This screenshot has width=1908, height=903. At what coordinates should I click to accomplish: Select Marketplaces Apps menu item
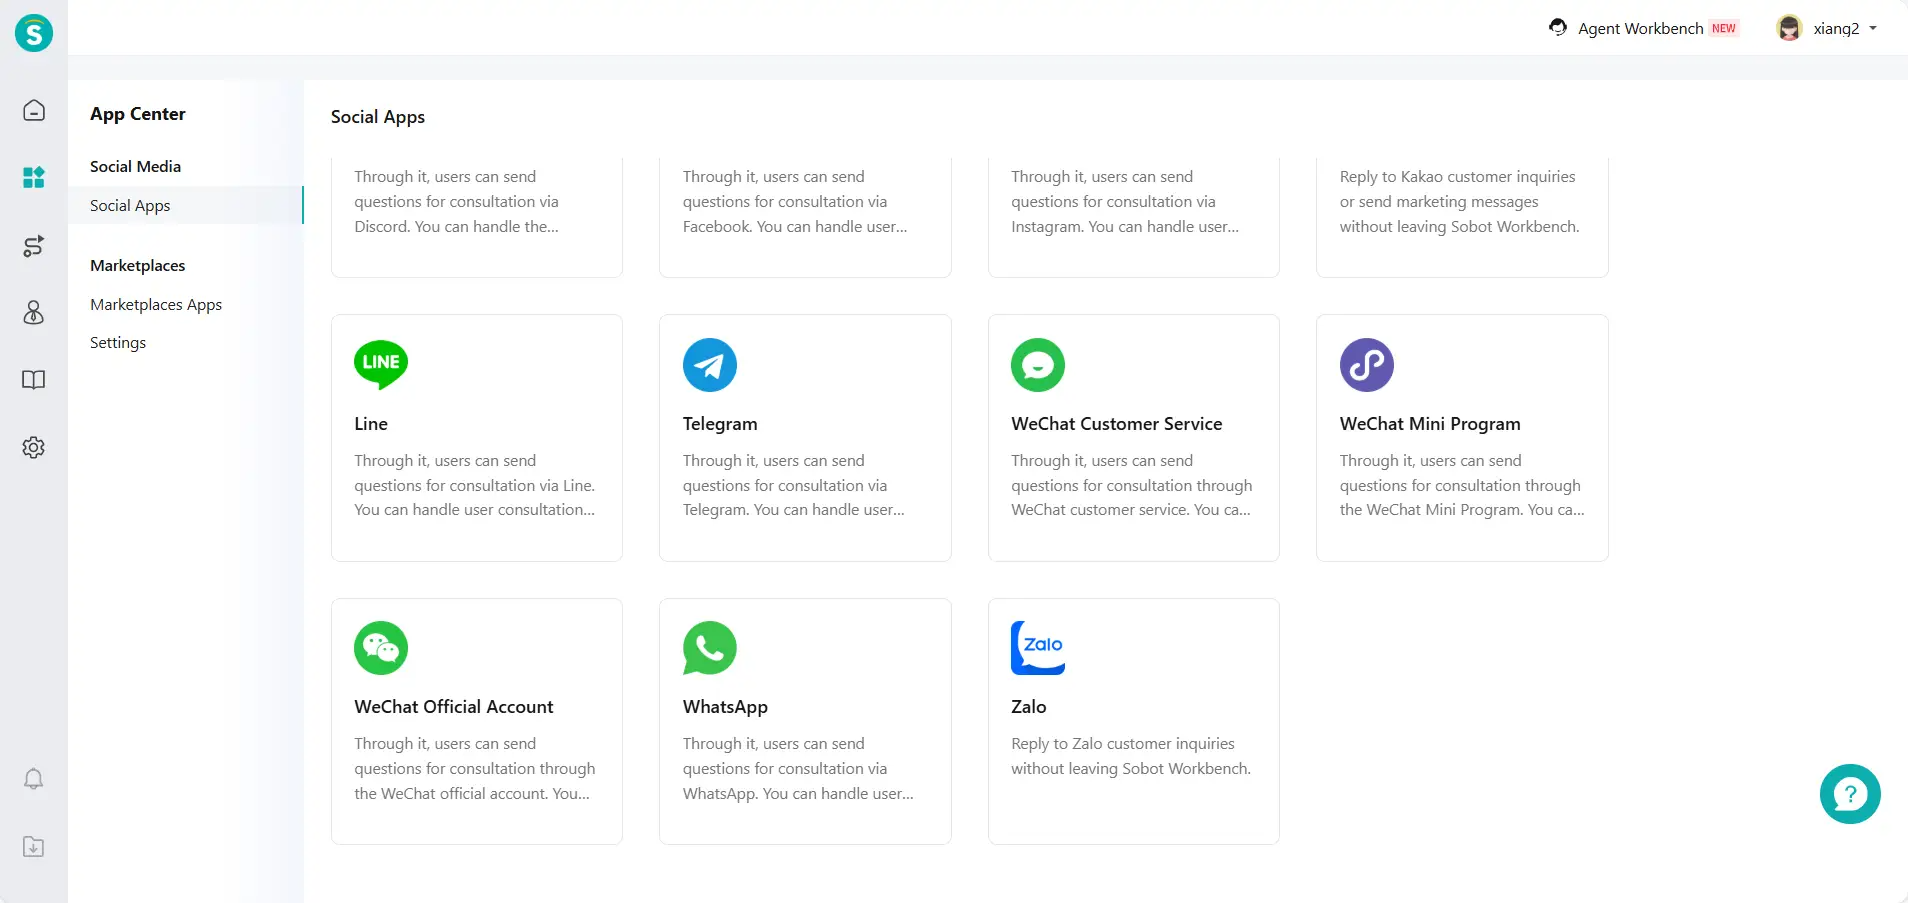pyautogui.click(x=156, y=304)
